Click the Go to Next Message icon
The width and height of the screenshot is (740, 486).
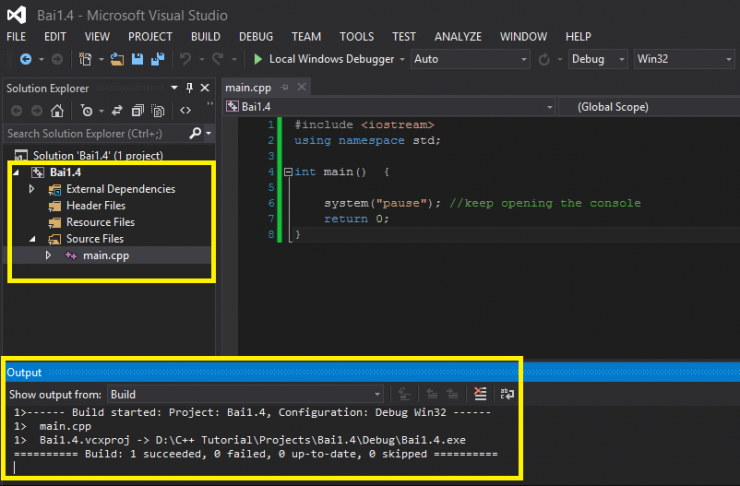[452, 394]
